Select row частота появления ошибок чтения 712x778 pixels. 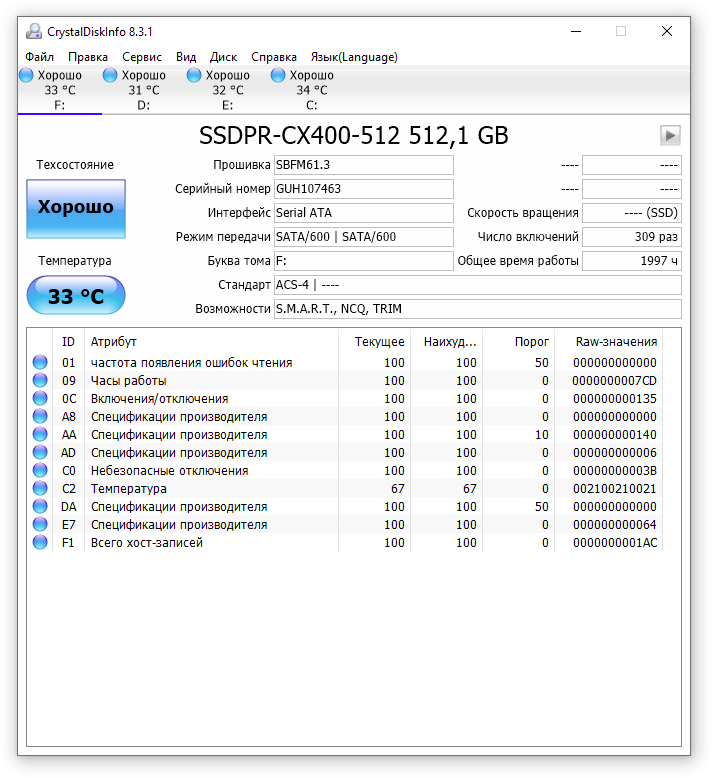(345, 363)
